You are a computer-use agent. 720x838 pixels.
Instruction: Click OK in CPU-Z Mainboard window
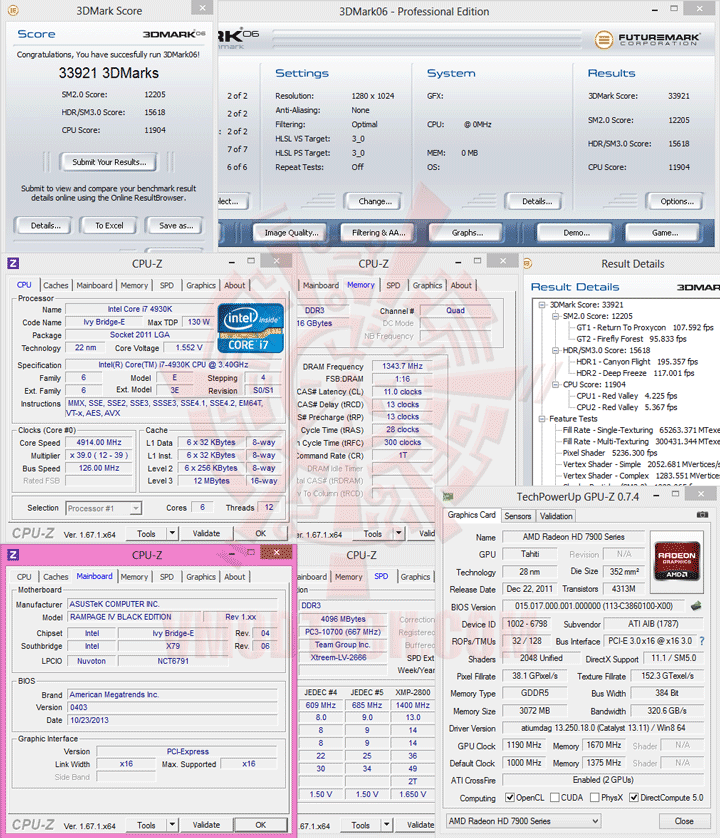click(260, 825)
